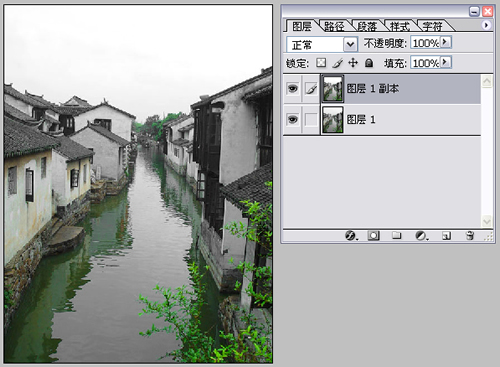
Task: Switch to the 样式 tab
Action: tap(400, 26)
